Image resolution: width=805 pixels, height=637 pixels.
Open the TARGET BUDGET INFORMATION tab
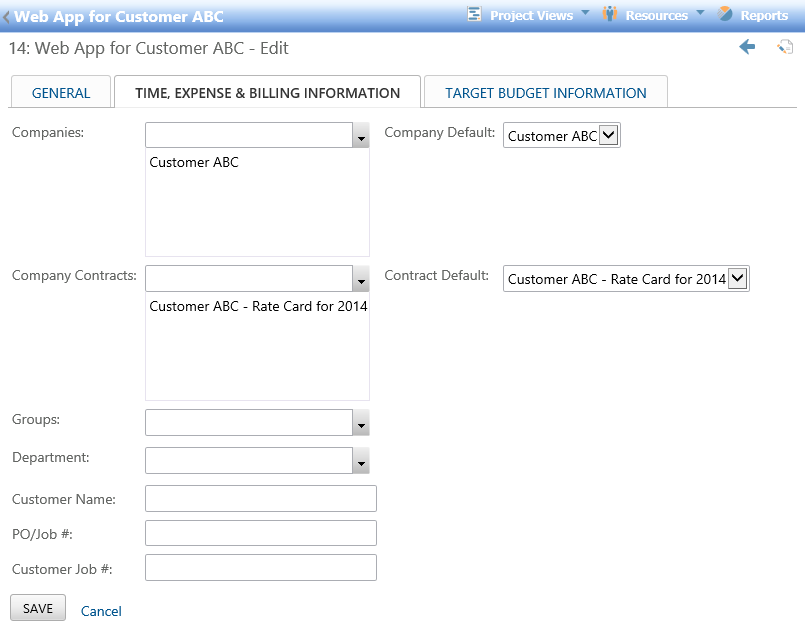pos(545,91)
